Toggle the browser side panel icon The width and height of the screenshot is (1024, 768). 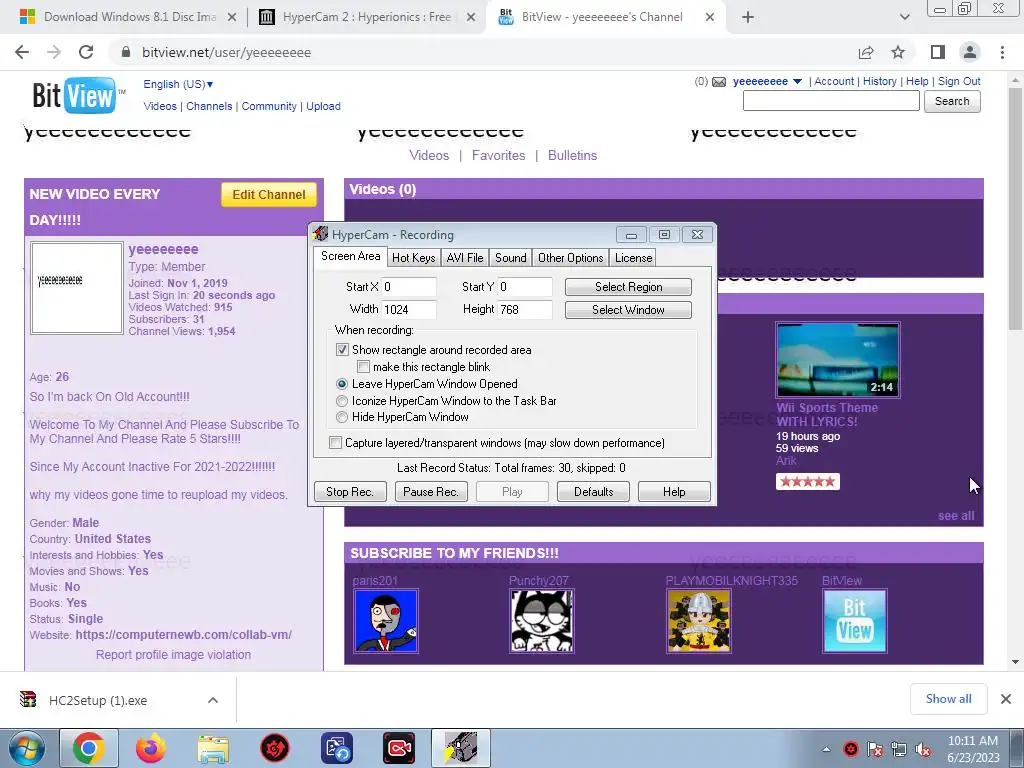coord(938,52)
